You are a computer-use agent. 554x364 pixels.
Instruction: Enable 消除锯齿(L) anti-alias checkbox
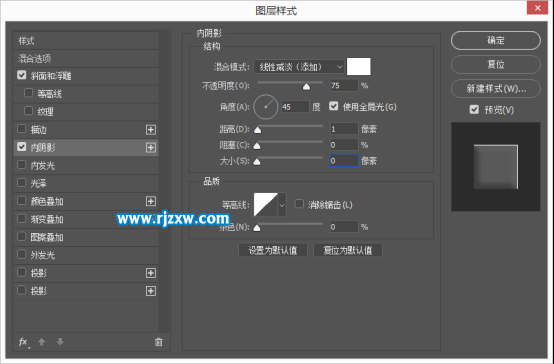coord(299,204)
